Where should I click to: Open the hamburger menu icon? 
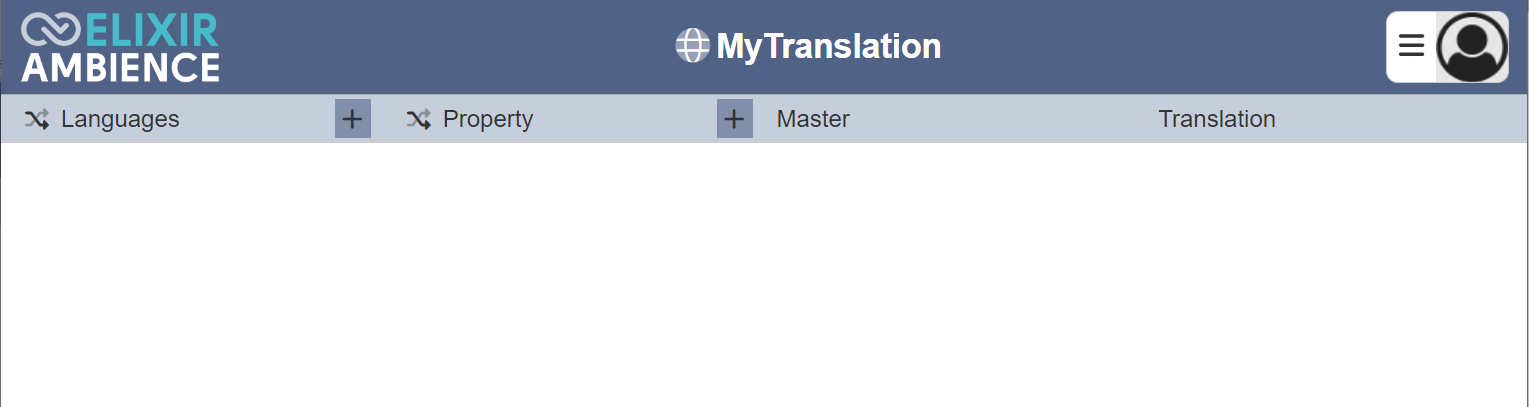tap(1411, 46)
